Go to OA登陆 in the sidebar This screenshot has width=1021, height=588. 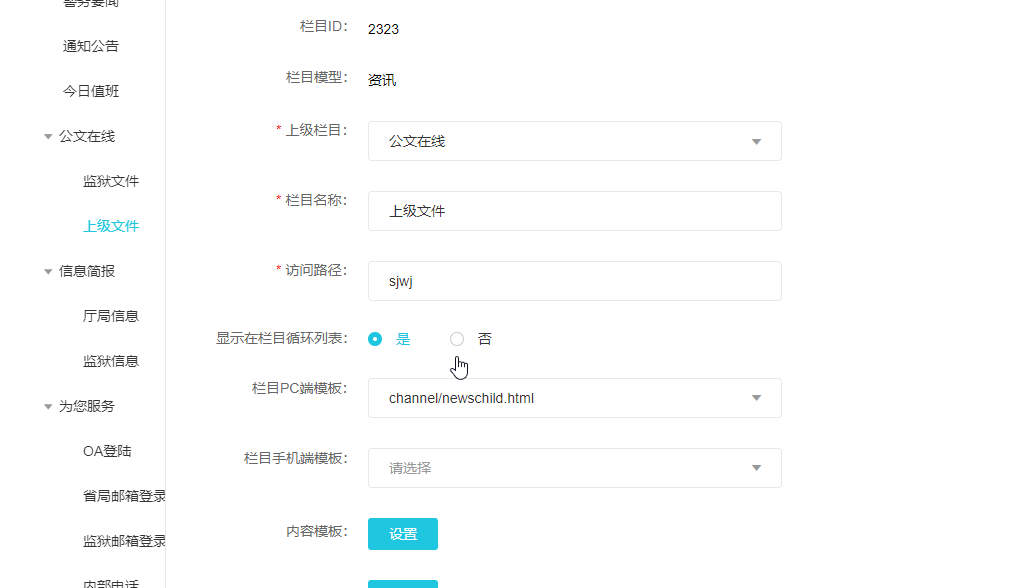107,451
